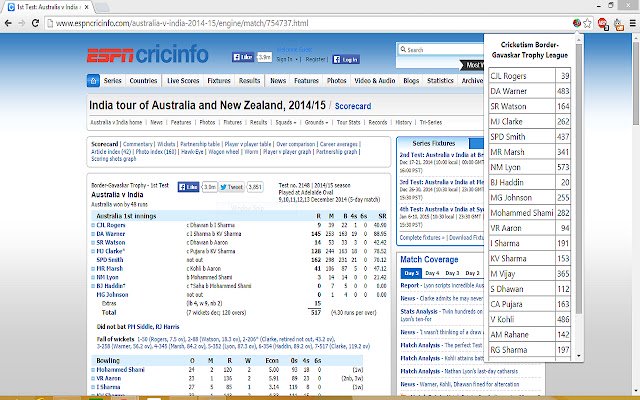Reload the page with the refresh icon

click(35, 23)
